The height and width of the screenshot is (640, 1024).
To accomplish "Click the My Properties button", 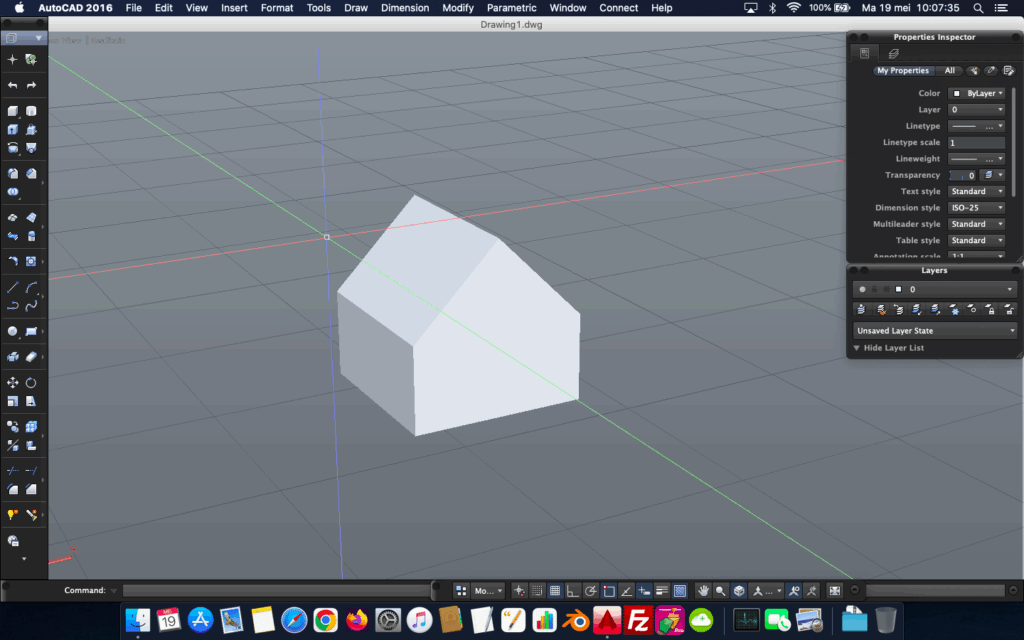I will pyautogui.click(x=903, y=70).
